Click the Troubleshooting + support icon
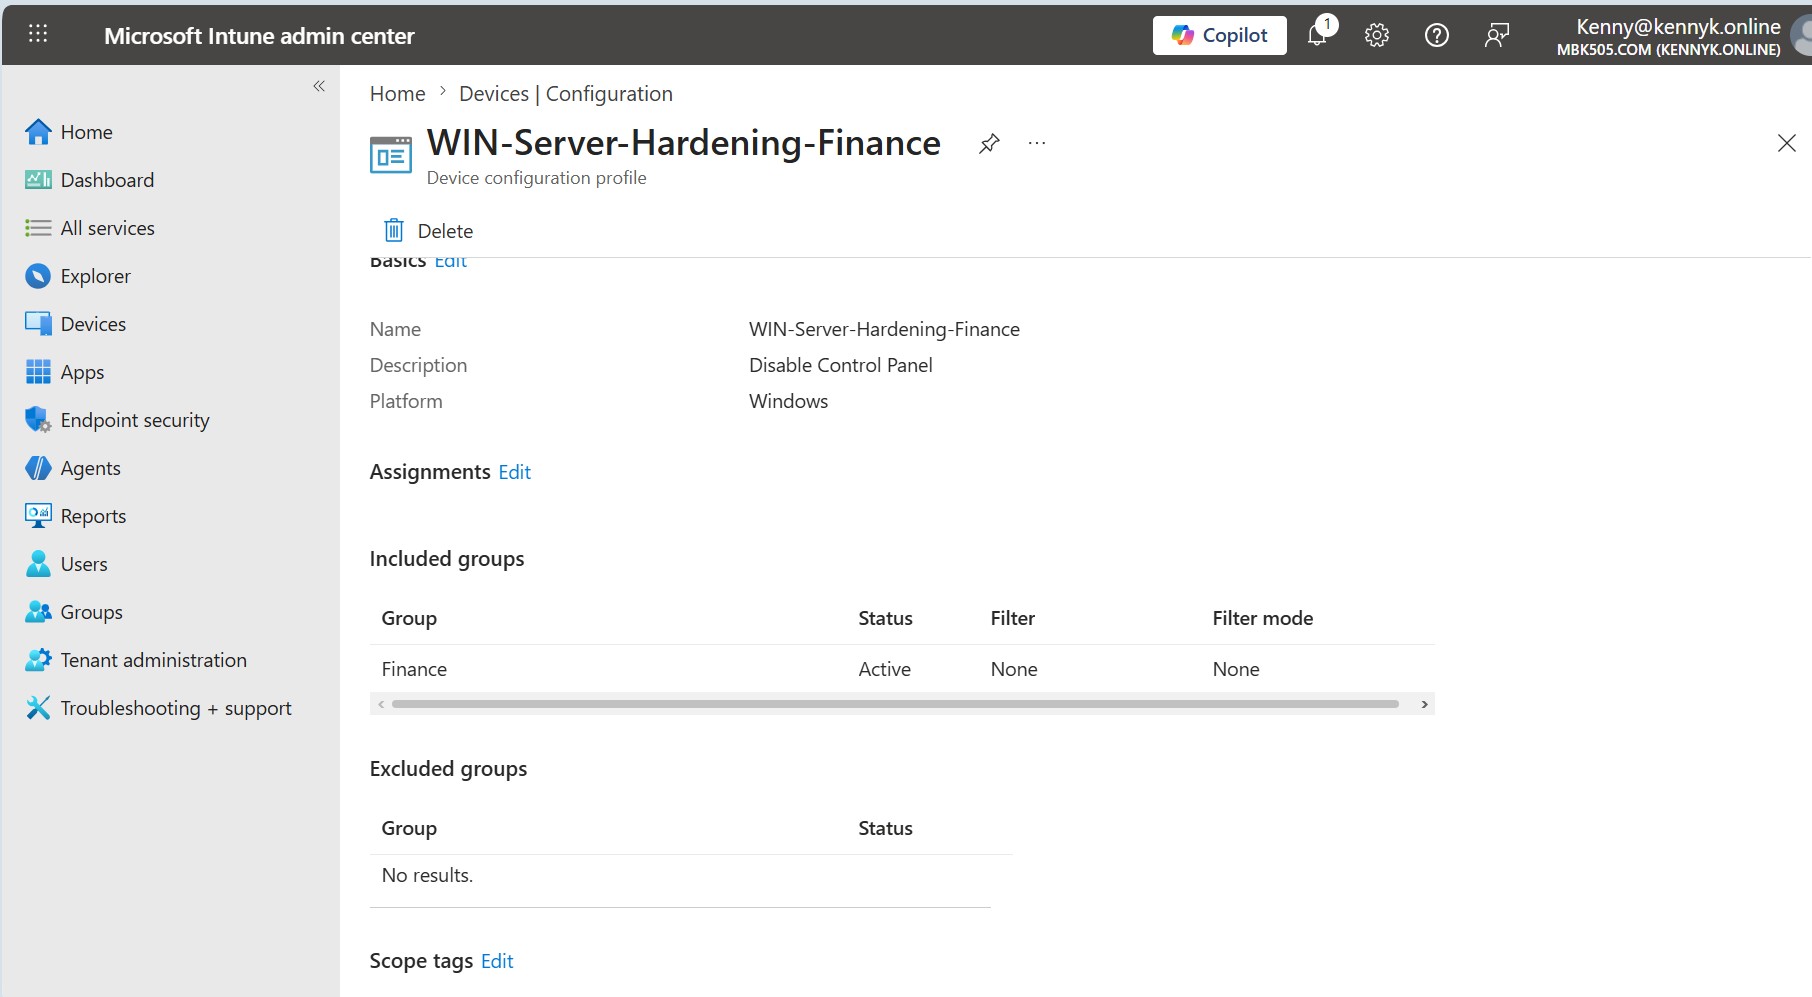1812x997 pixels. tap(38, 708)
